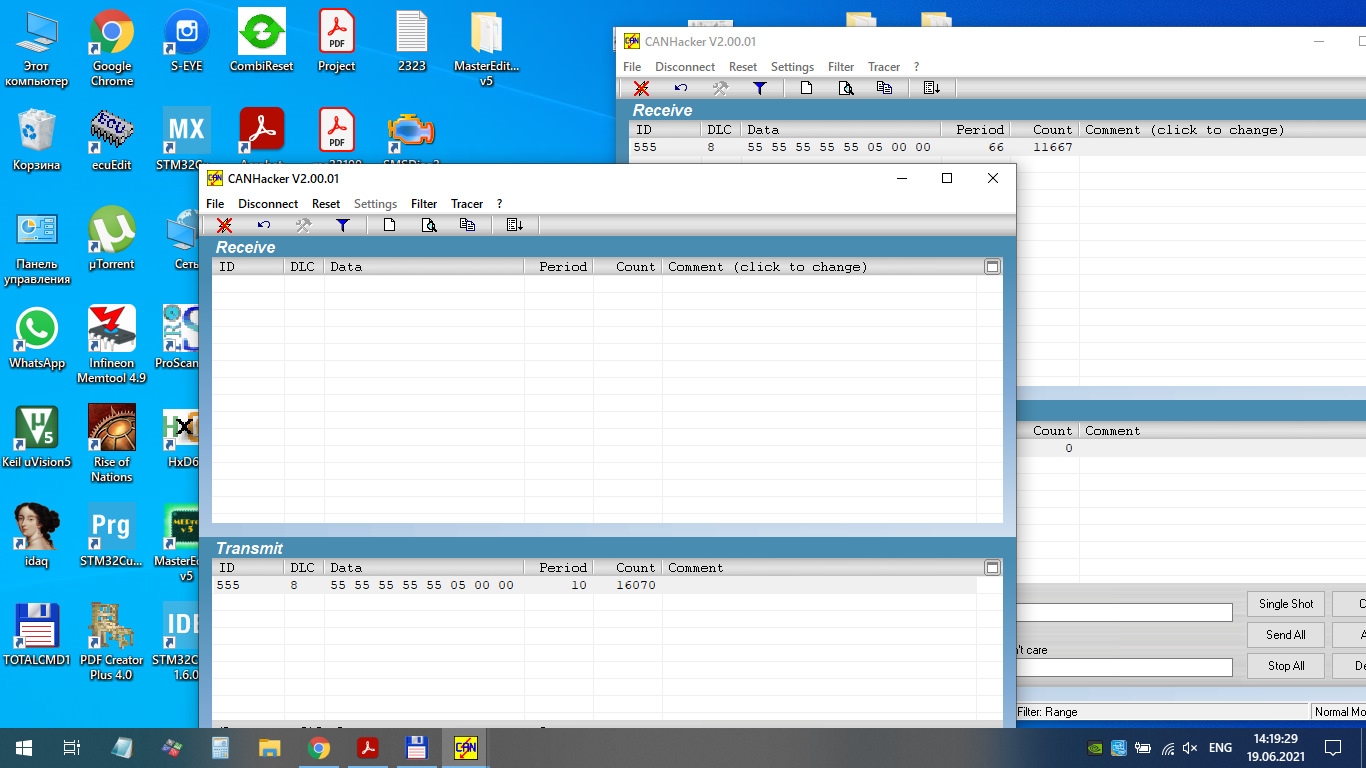Click the blue reset arrow icon in the back CANHacker window
The height and width of the screenshot is (768, 1366).
[681, 88]
